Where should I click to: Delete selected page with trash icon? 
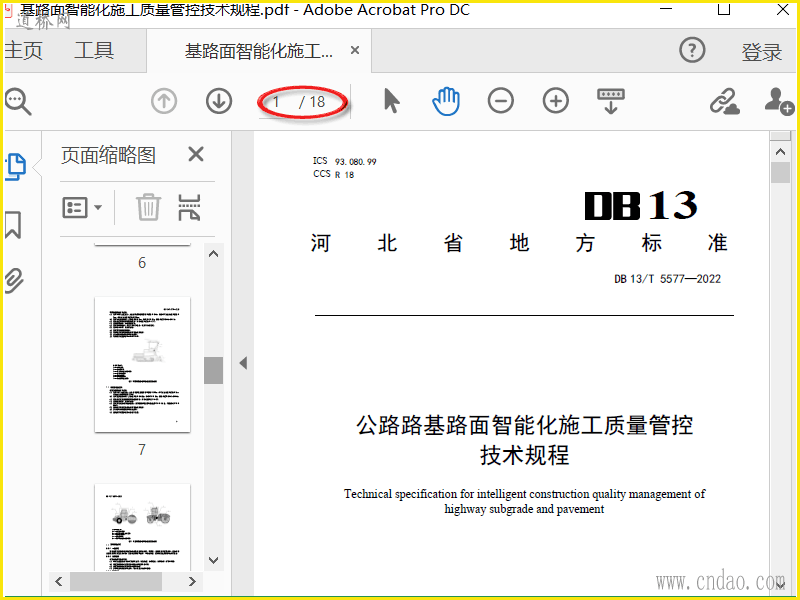[x=148, y=207]
